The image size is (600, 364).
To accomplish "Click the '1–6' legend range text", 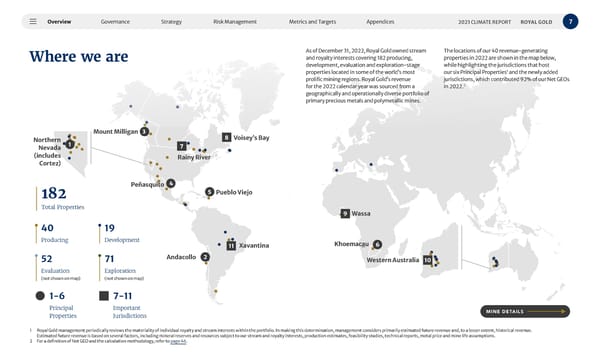I will pos(57,295).
